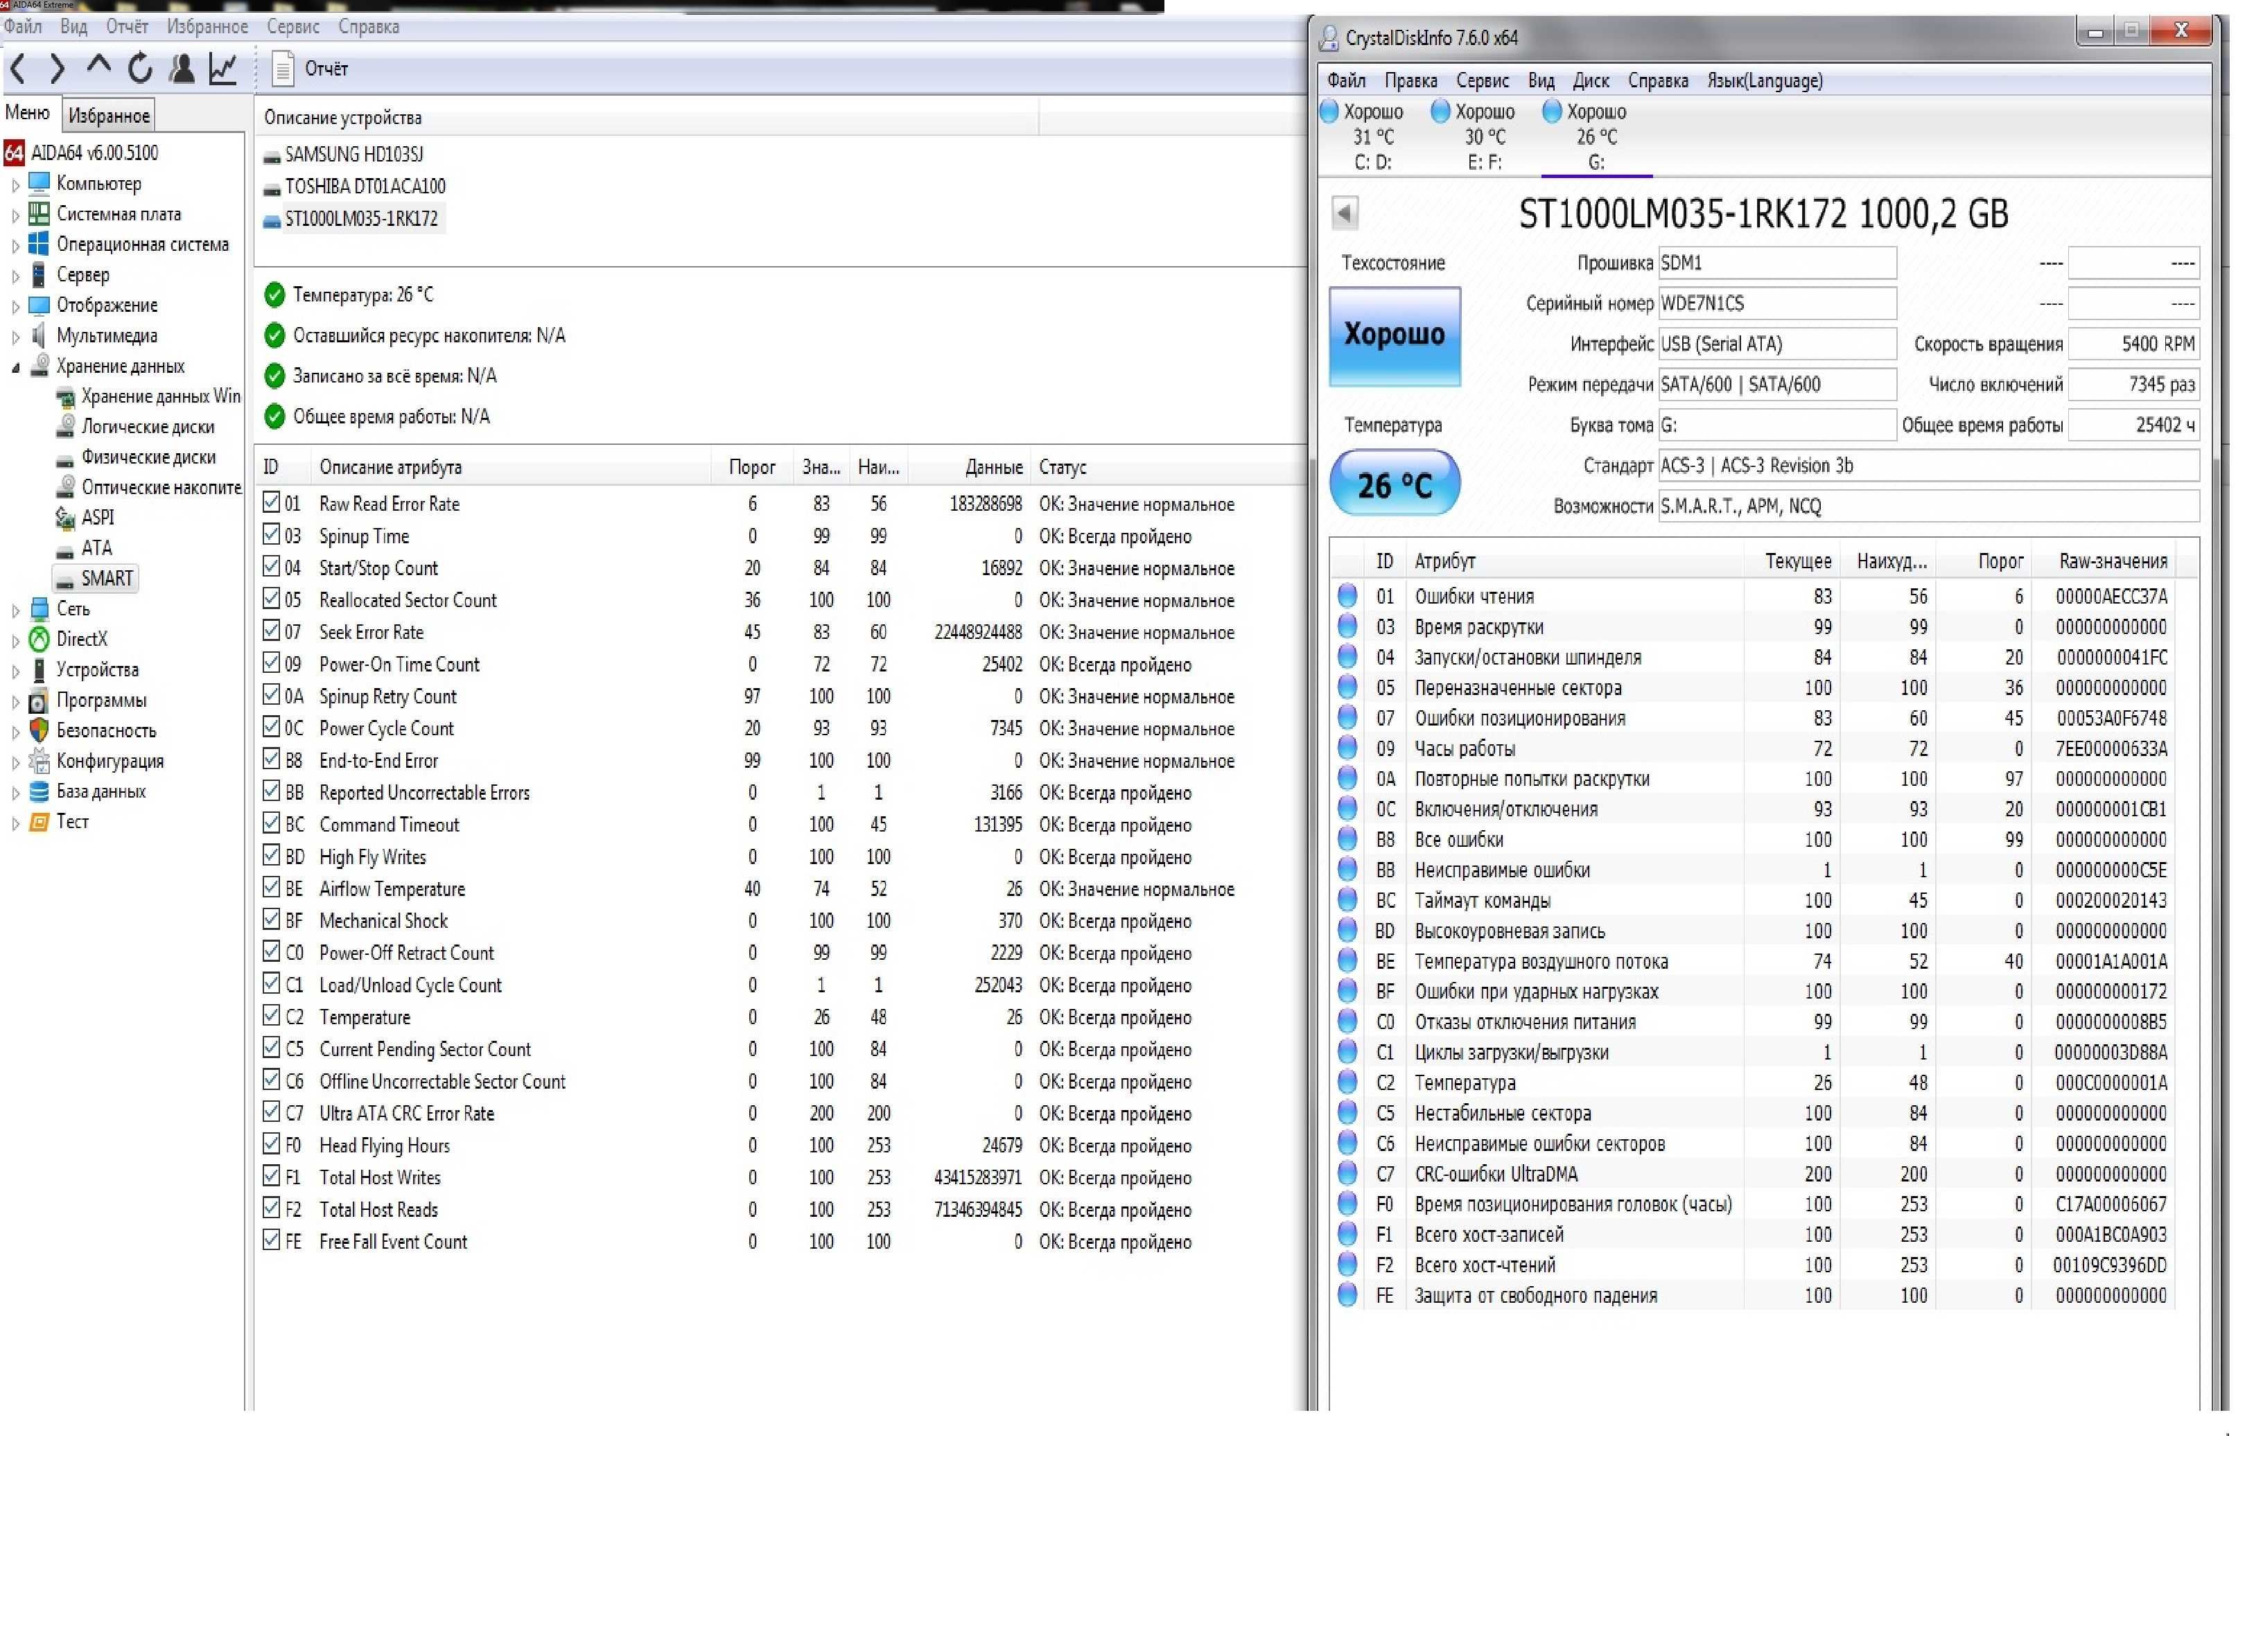Uncheck the FE Free Fall Event Count checkbox
The image size is (2254, 1652).
point(271,1240)
